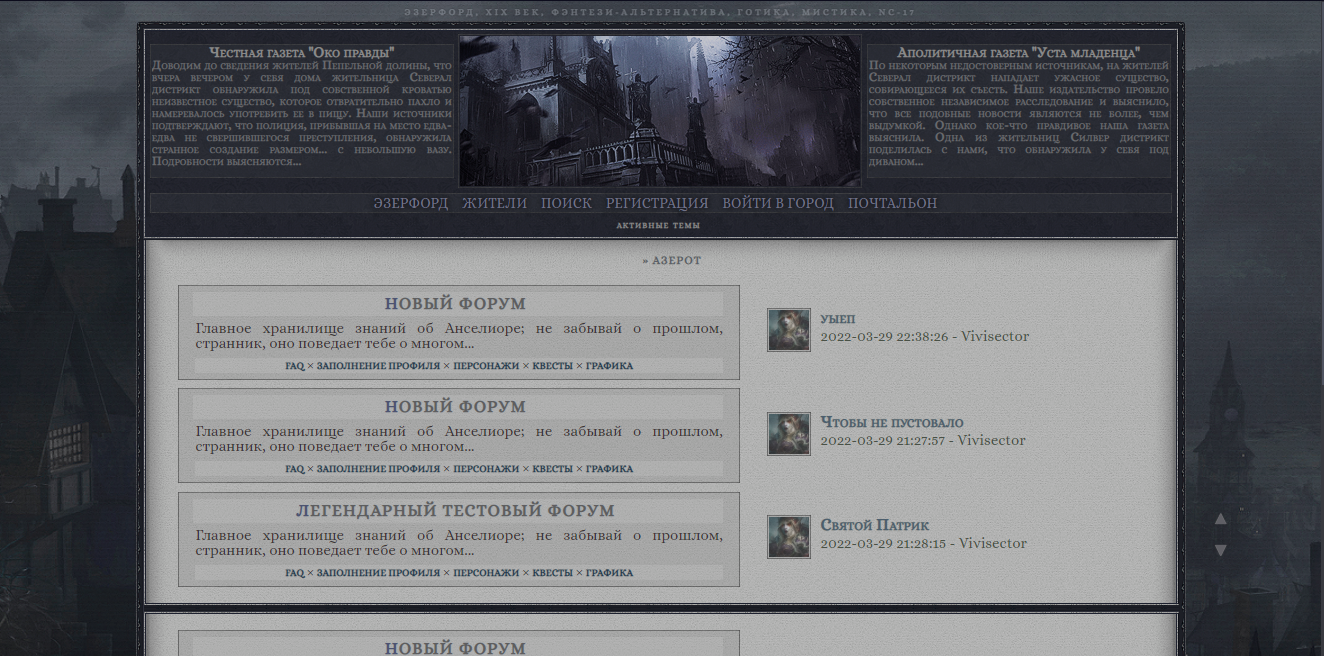Open the topic Святой Патрик

[875, 526]
